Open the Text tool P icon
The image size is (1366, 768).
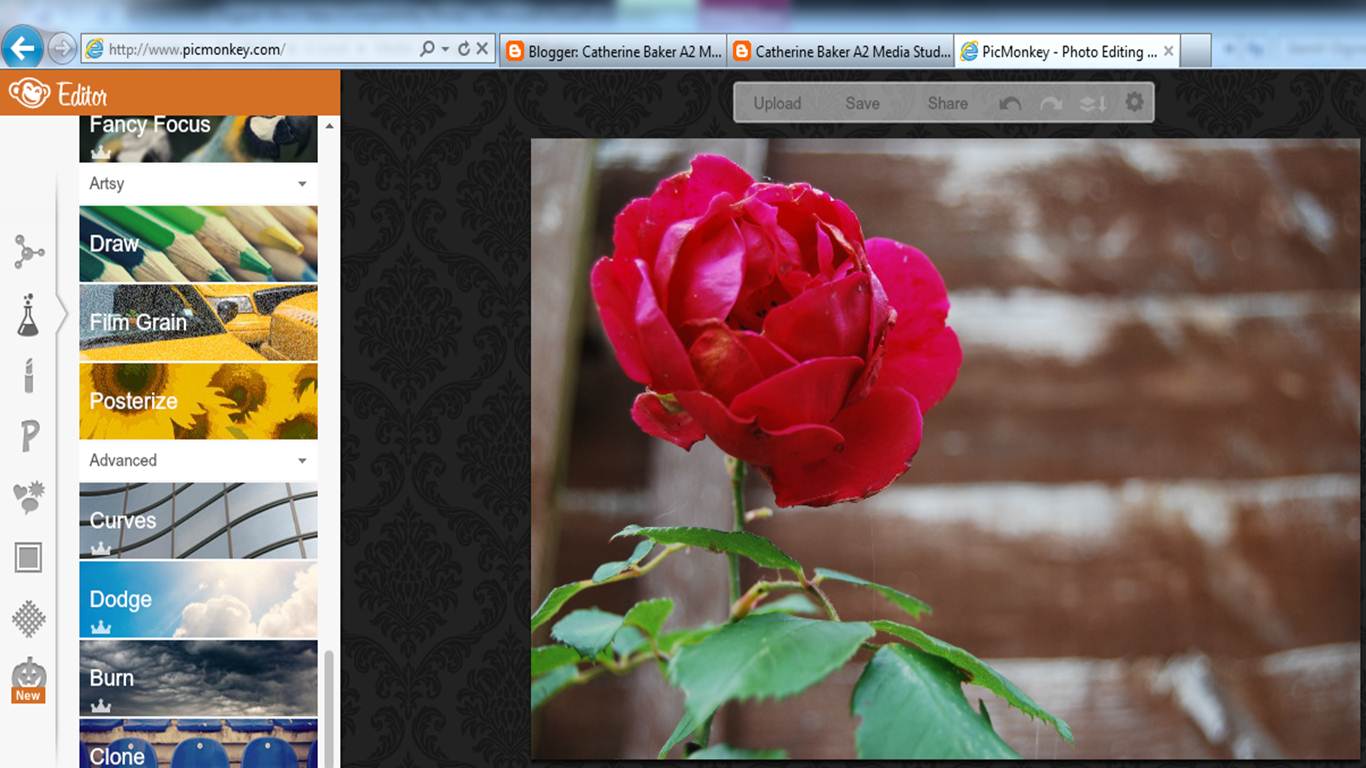pos(30,436)
